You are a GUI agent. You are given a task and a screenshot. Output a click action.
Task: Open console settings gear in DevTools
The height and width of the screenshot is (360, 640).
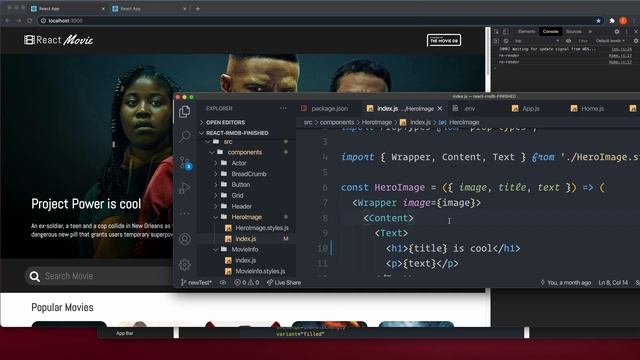[x=636, y=41]
